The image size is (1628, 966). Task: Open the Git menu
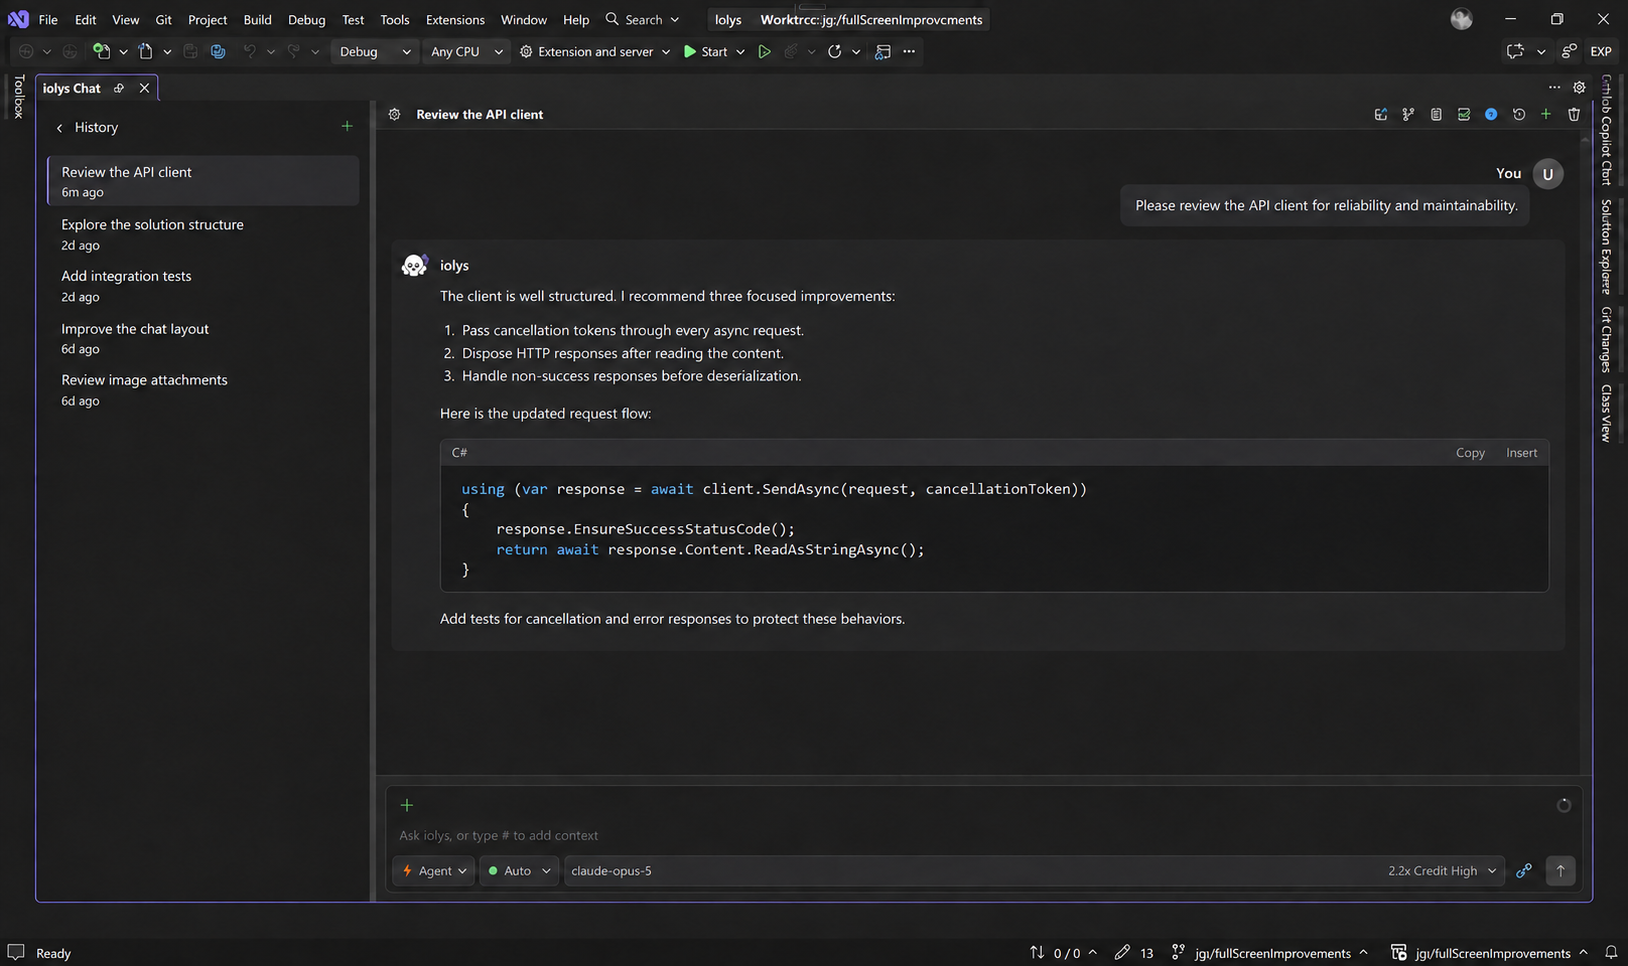163,20
